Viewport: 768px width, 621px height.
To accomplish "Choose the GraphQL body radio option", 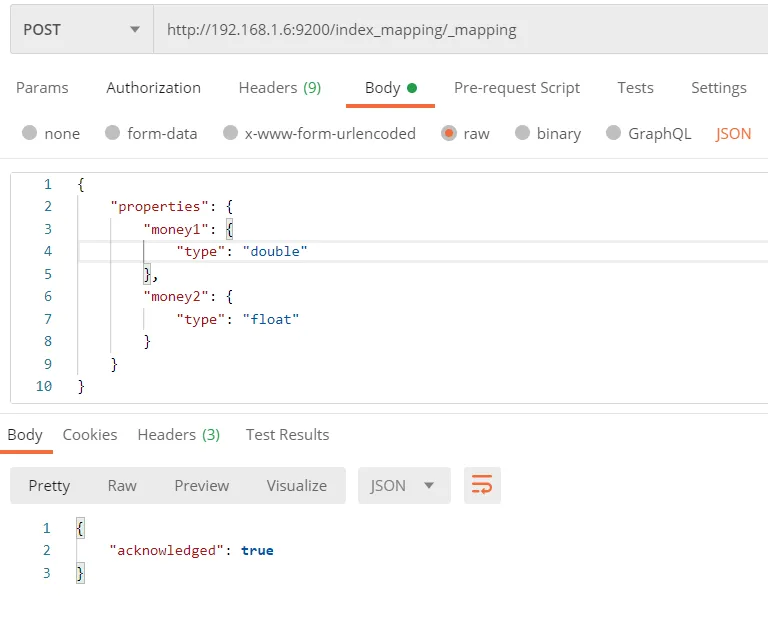I will point(614,133).
